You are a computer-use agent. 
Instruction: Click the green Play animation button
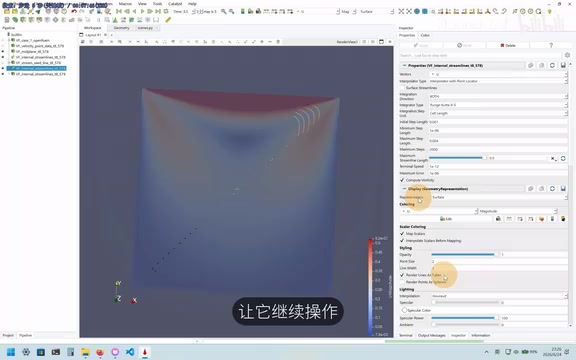pos(142,11)
